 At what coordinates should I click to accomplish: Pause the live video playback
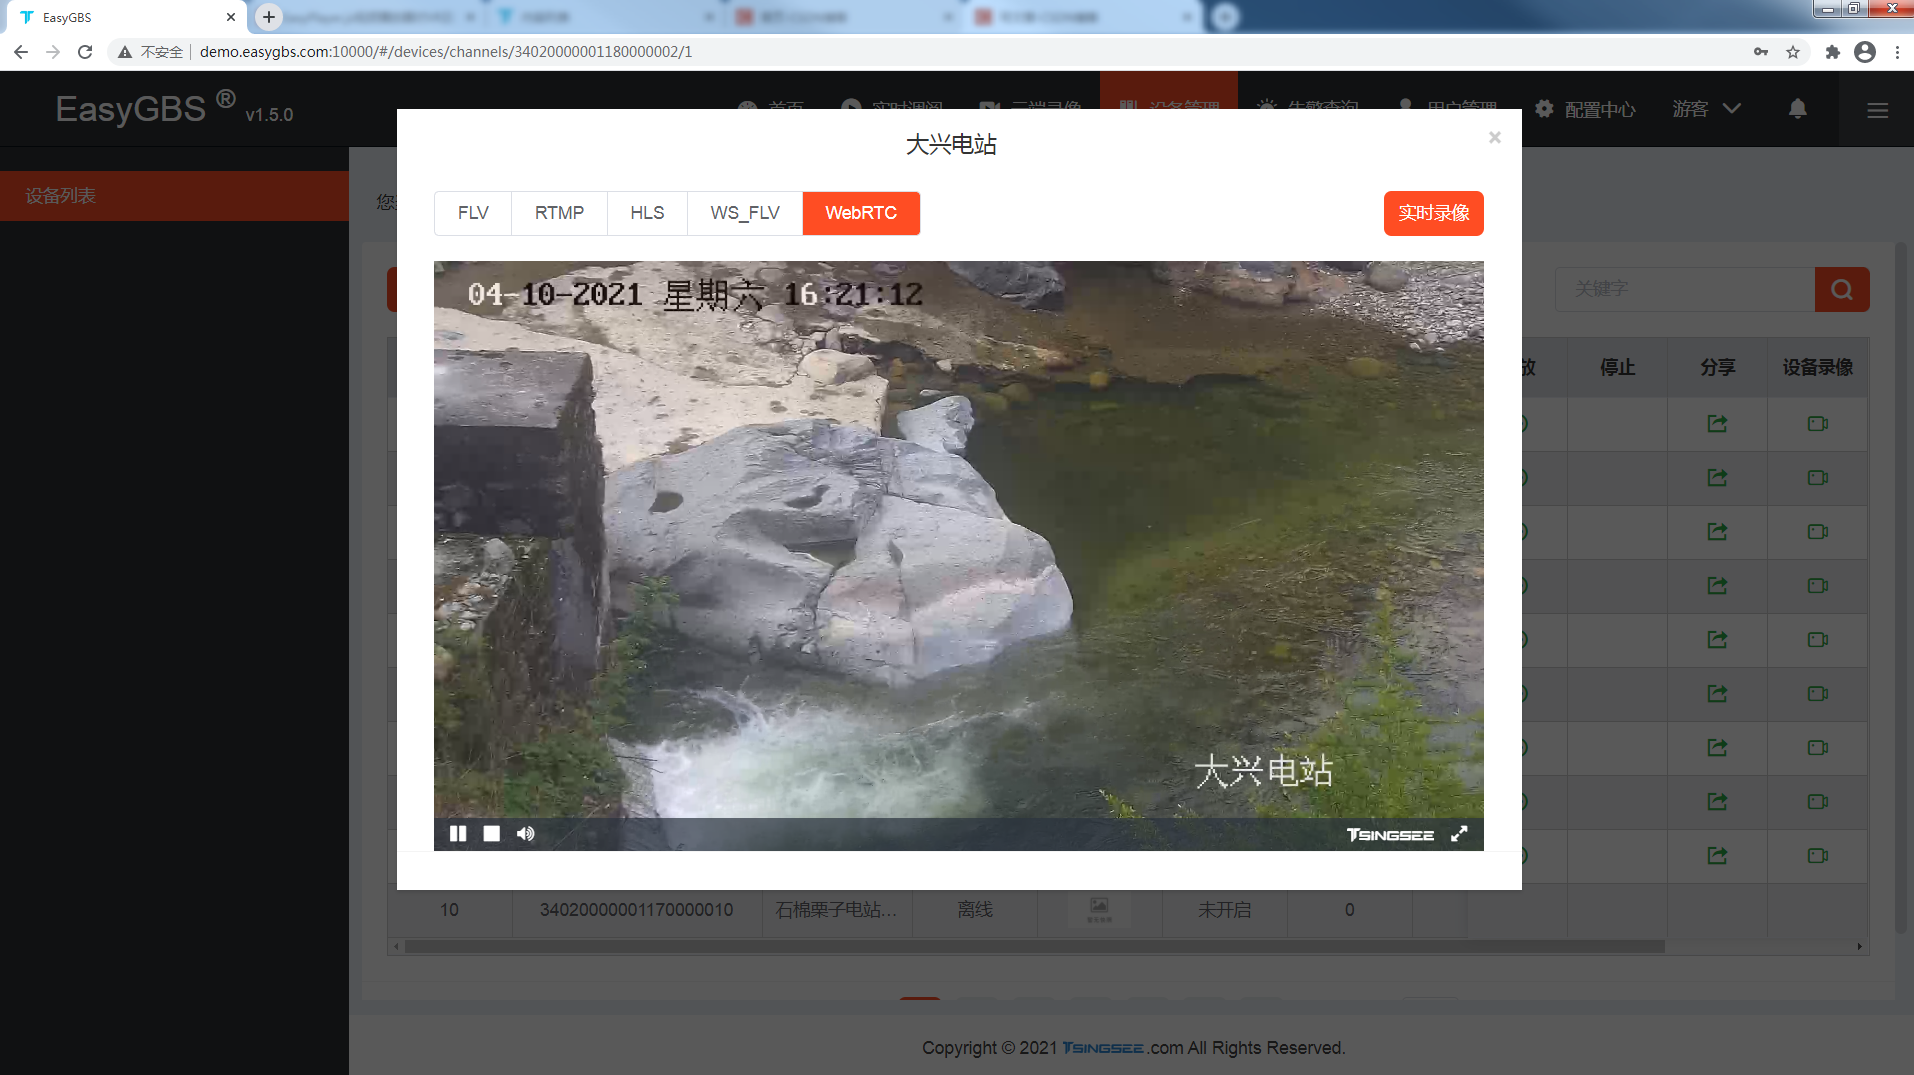458,833
